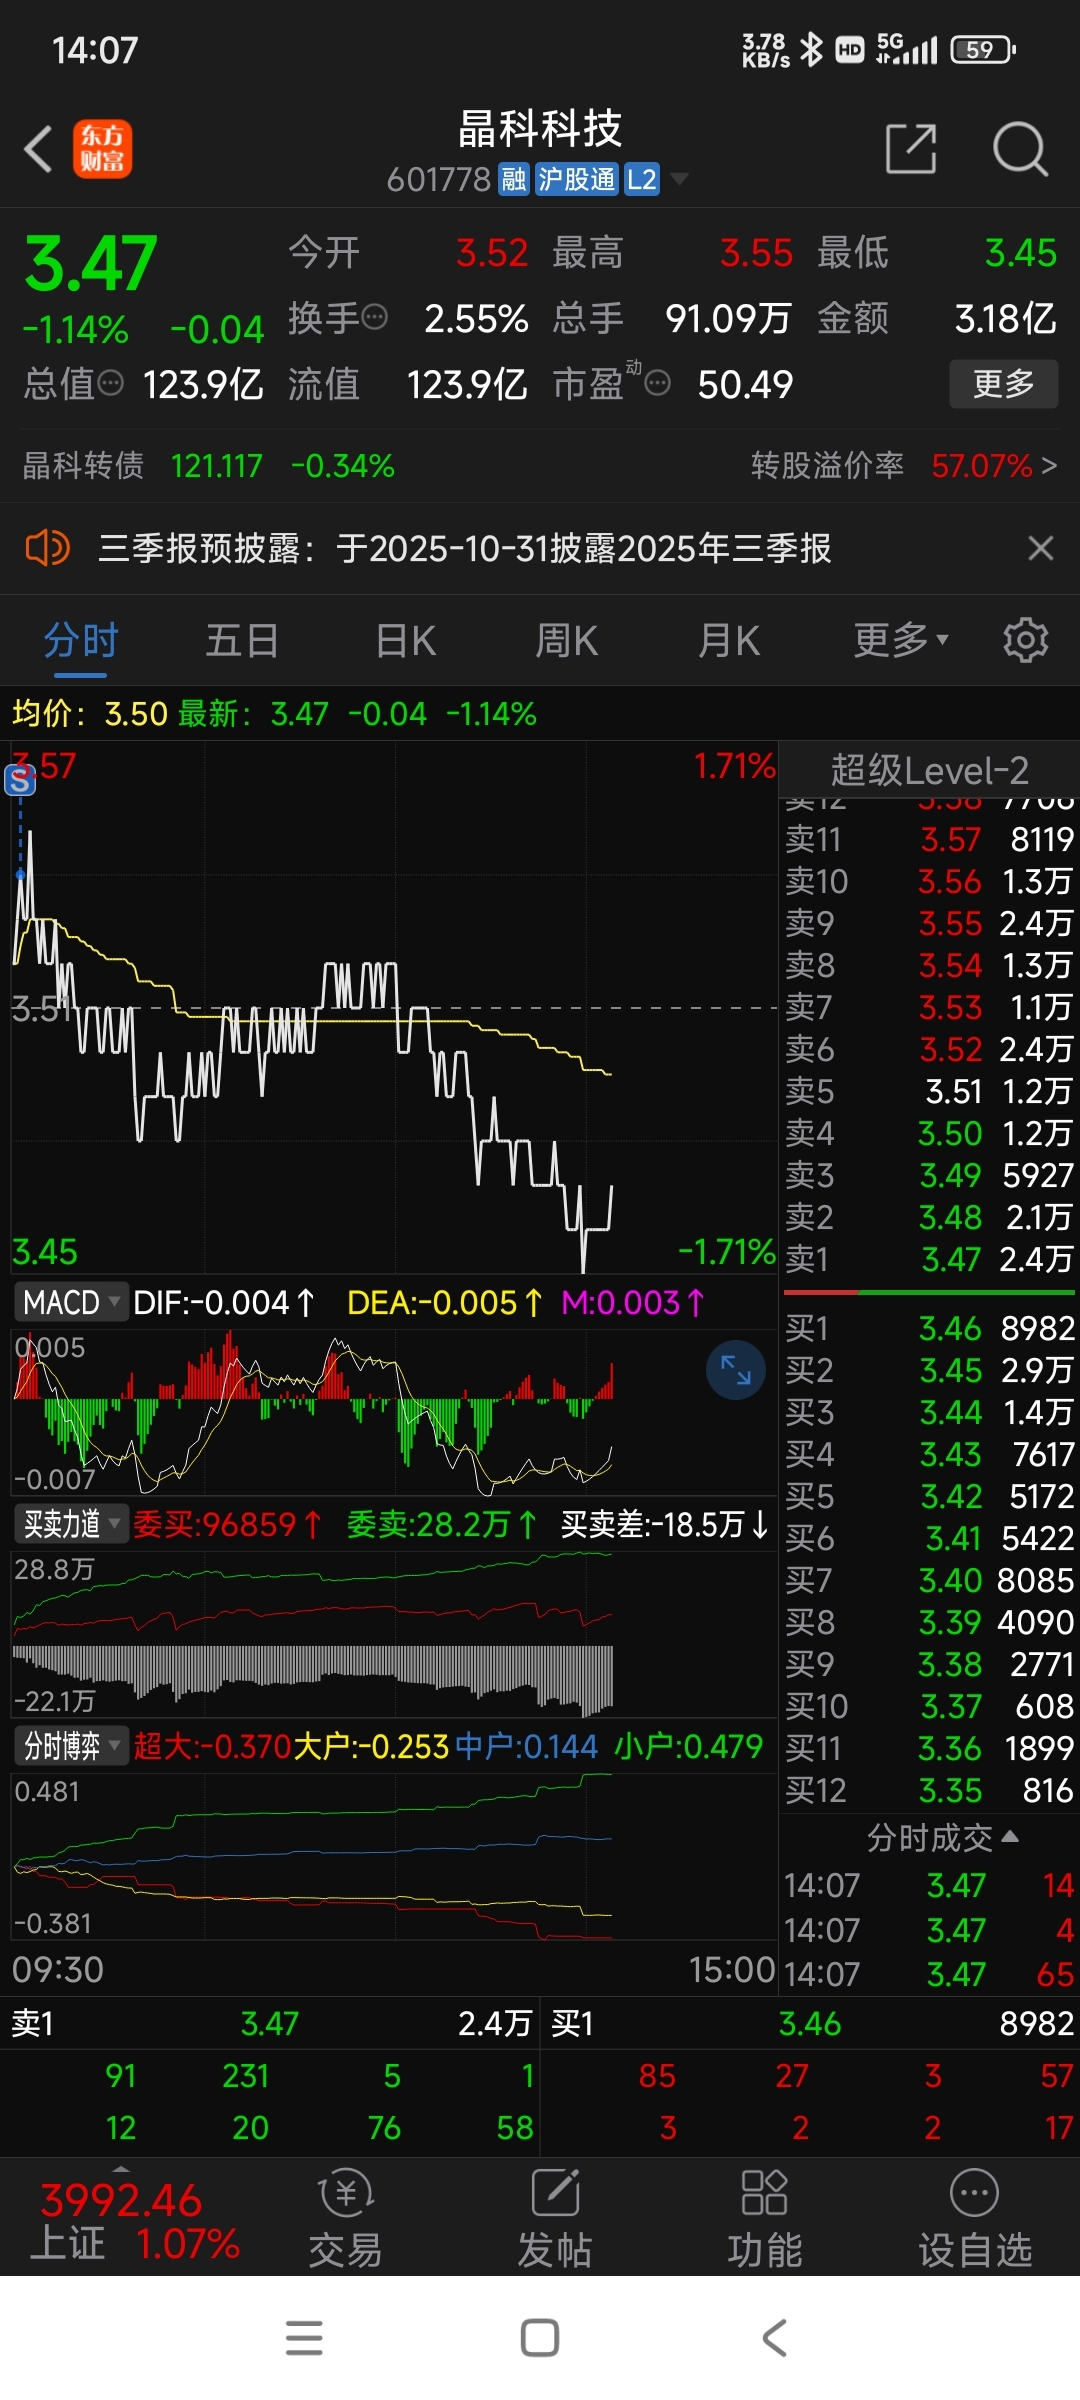Tap the 最高 3.55 value
Screen dimensions: 1080x2400
[756, 253]
